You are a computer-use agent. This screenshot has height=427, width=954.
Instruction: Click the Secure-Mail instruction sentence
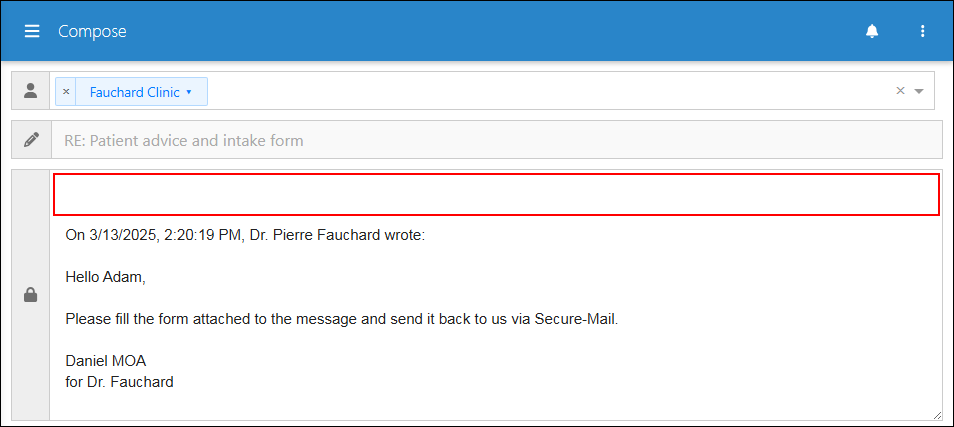click(x=342, y=319)
